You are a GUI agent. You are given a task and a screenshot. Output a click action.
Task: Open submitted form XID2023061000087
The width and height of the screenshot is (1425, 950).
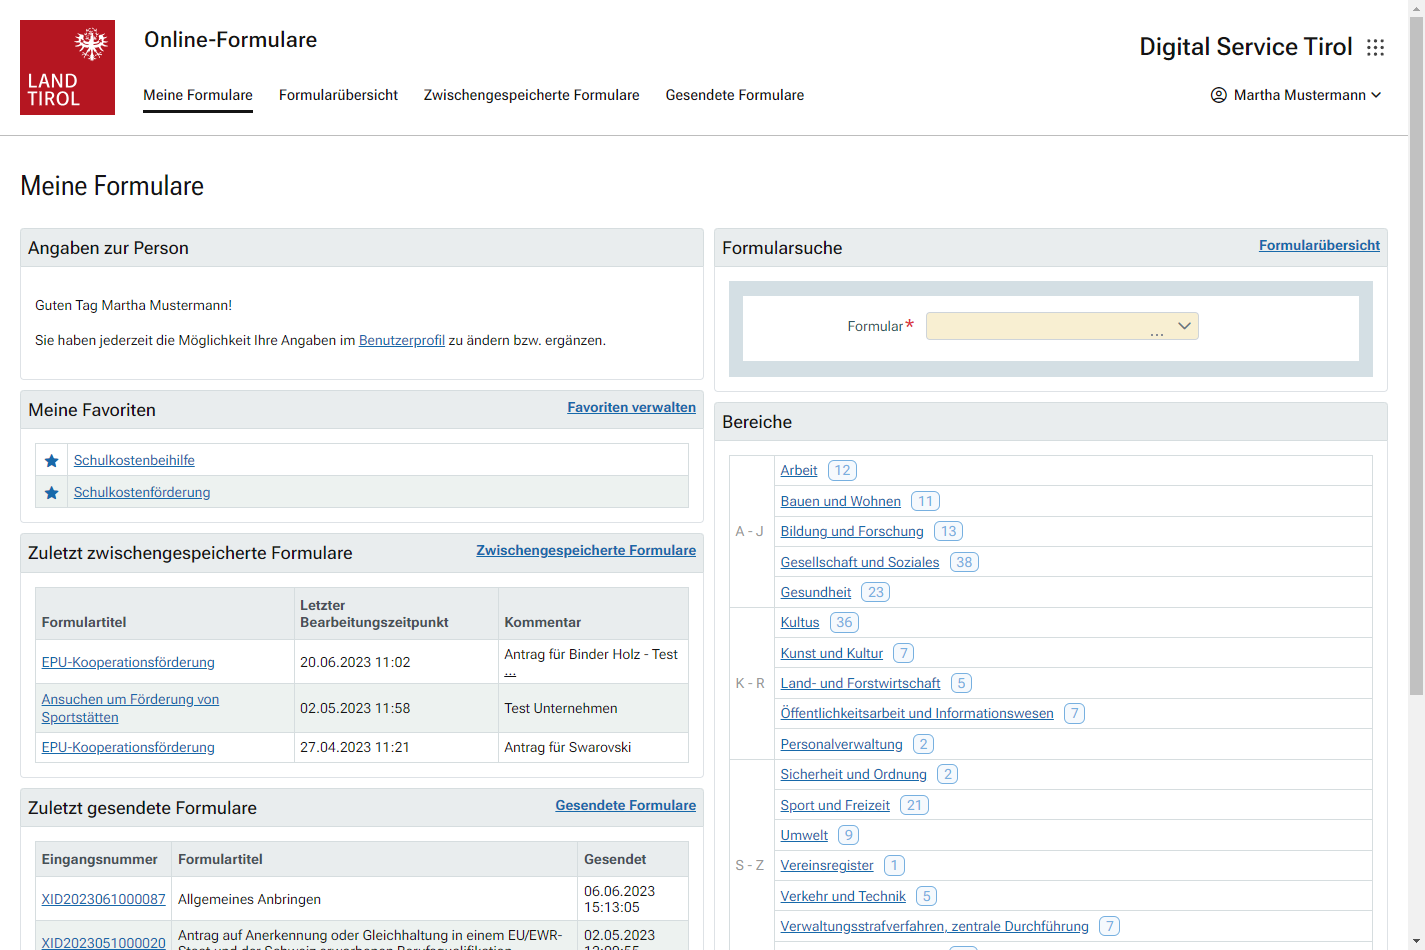click(x=103, y=899)
